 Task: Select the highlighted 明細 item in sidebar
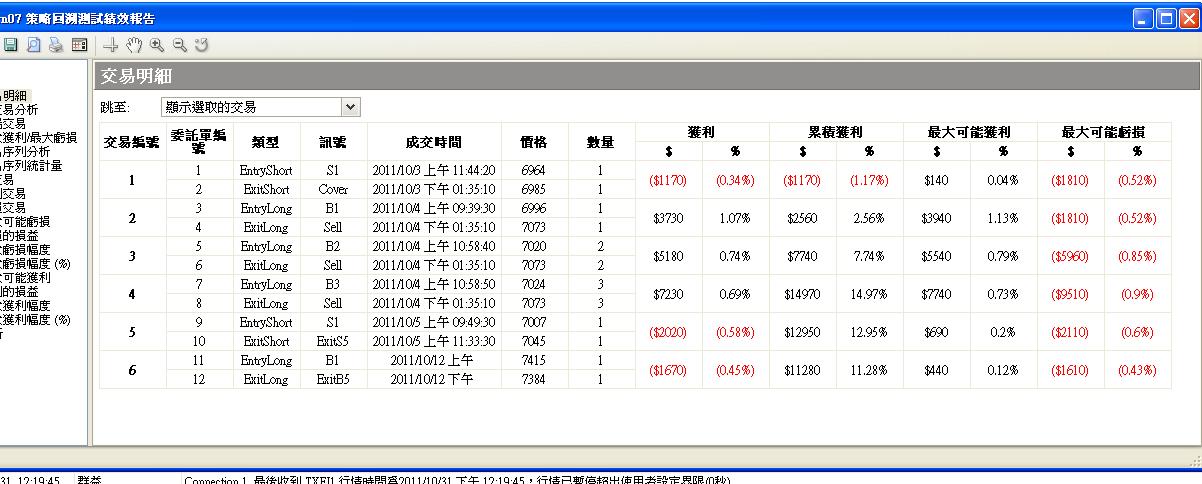pos(15,96)
